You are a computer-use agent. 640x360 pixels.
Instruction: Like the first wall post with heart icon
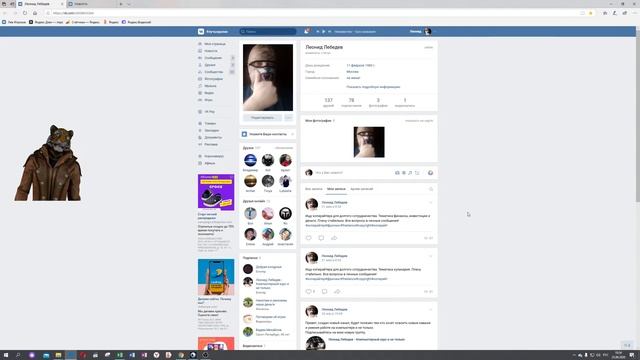point(309,238)
